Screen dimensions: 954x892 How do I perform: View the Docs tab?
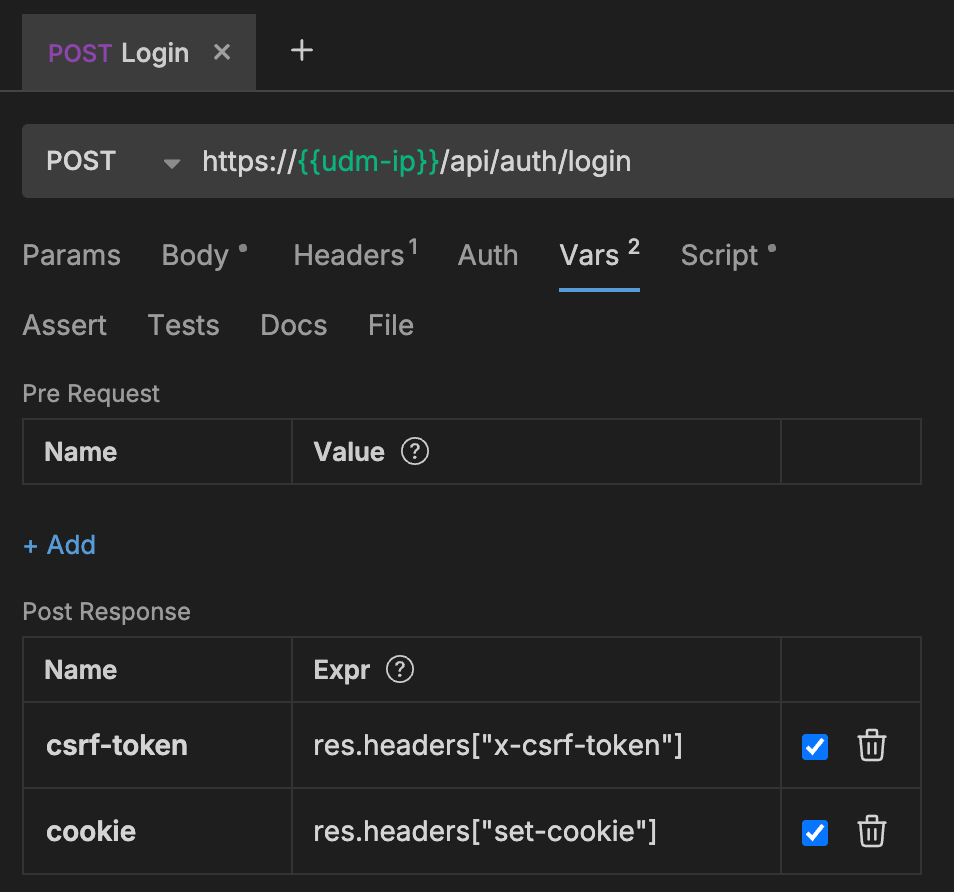[x=293, y=326]
